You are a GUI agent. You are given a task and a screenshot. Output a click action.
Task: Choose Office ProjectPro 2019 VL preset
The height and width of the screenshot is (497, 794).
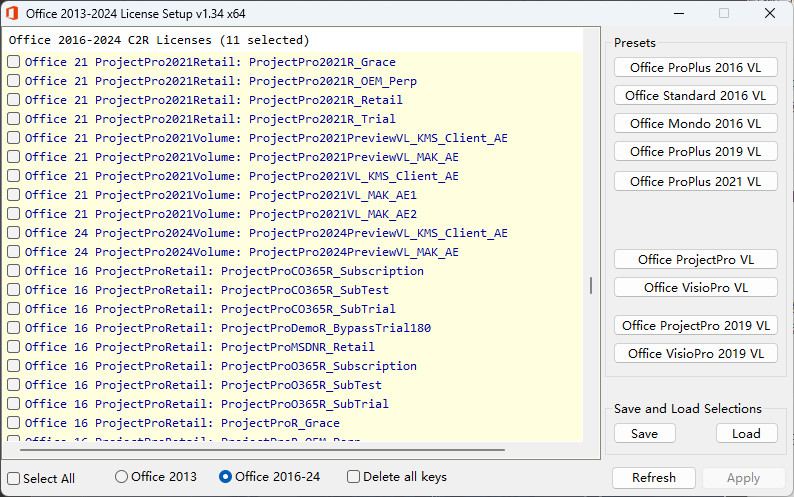tap(695, 325)
